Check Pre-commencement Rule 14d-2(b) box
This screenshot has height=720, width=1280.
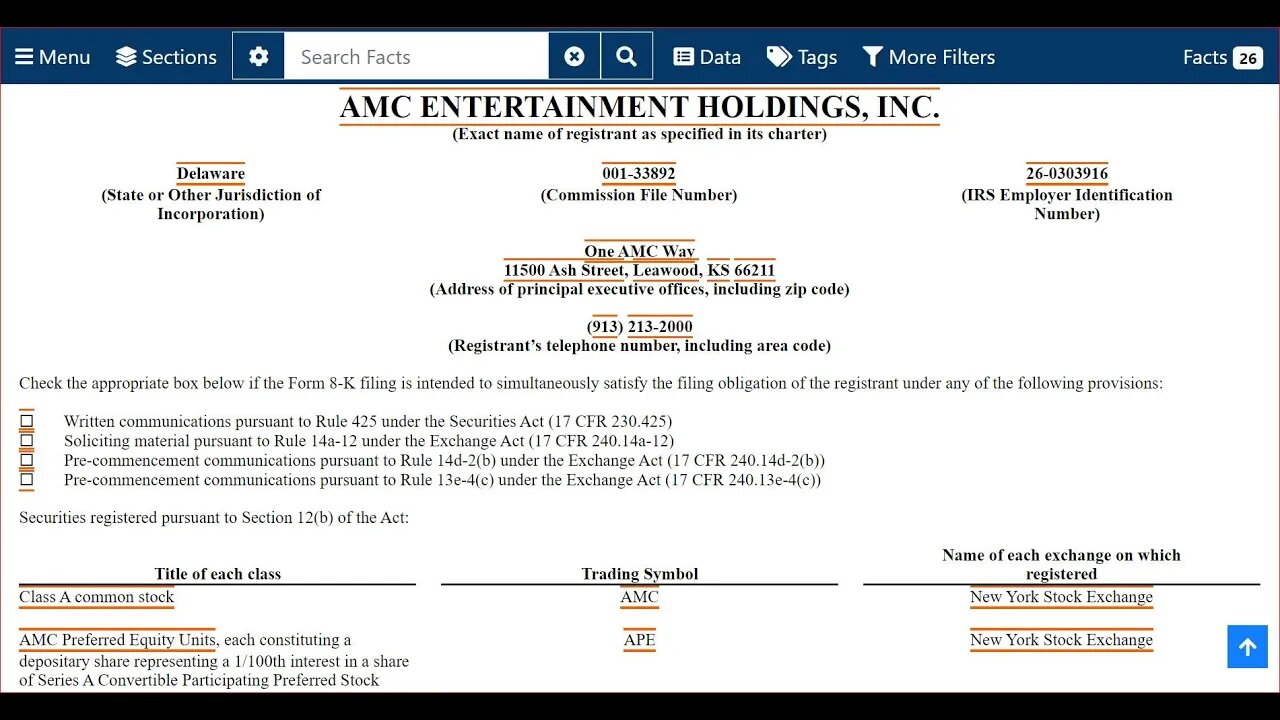[26, 460]
